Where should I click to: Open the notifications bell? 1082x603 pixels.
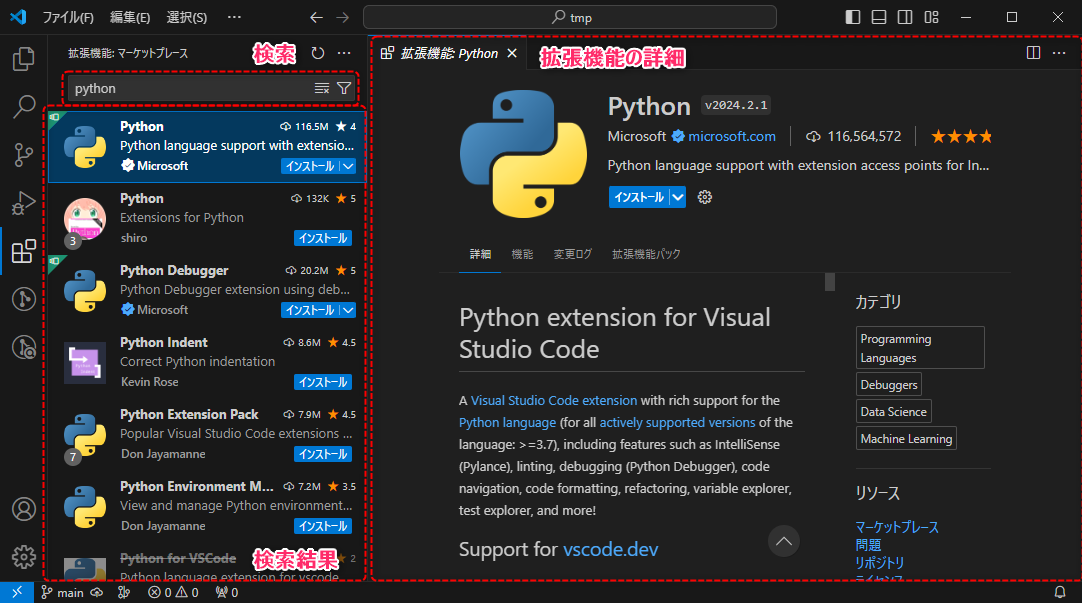(x=1060, y=593)
